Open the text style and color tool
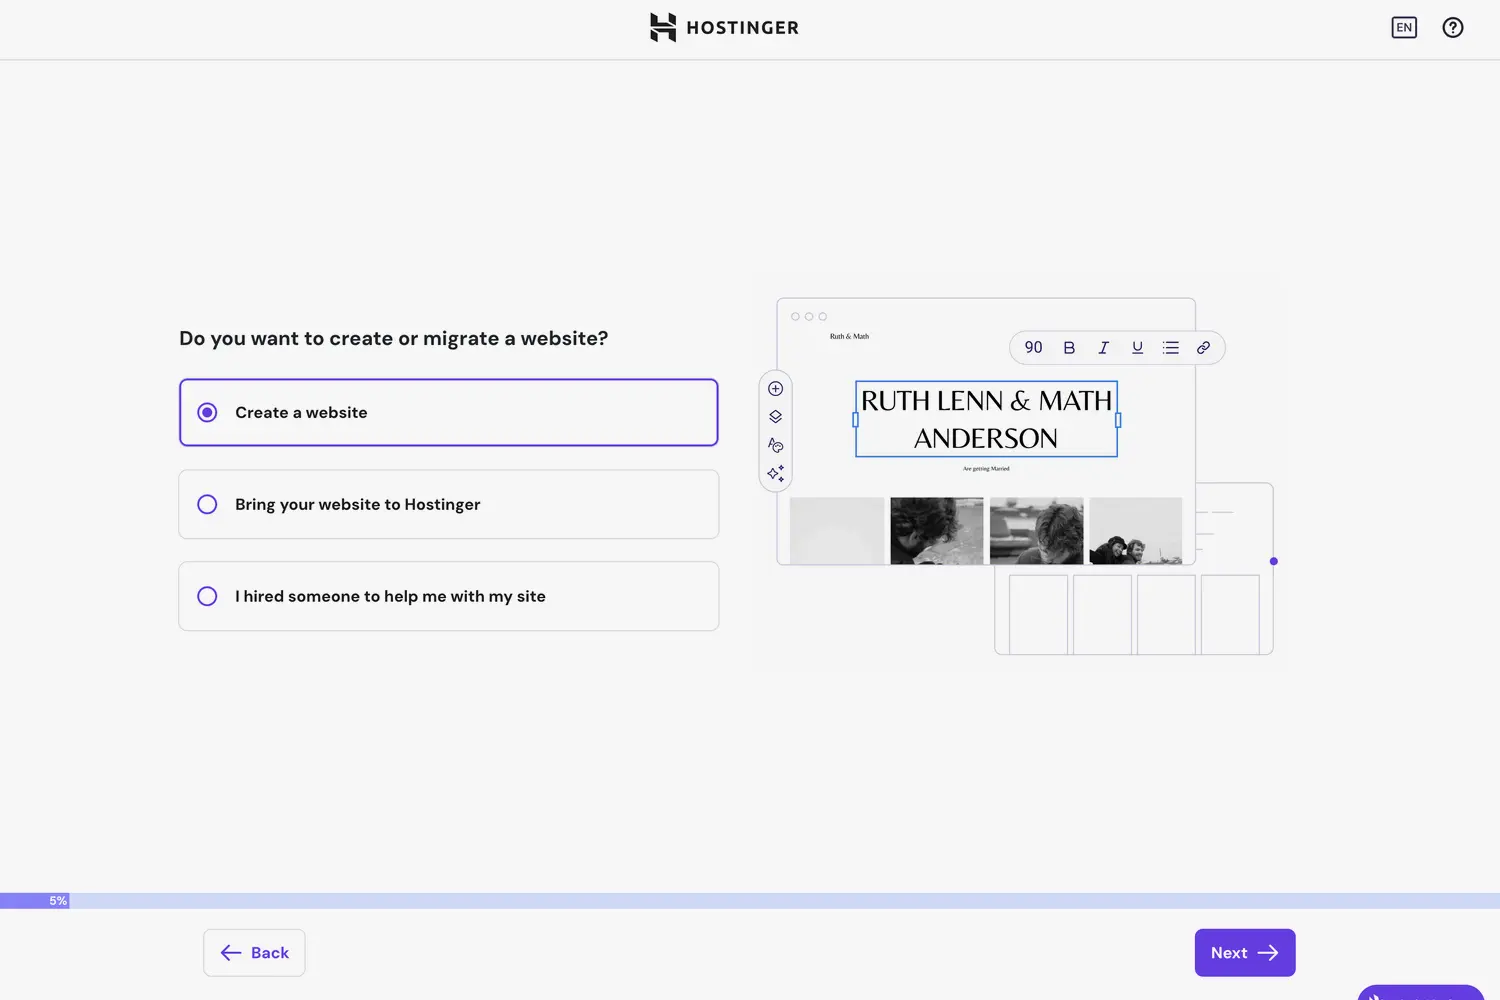1500x1000 pixels. point(775,445)
